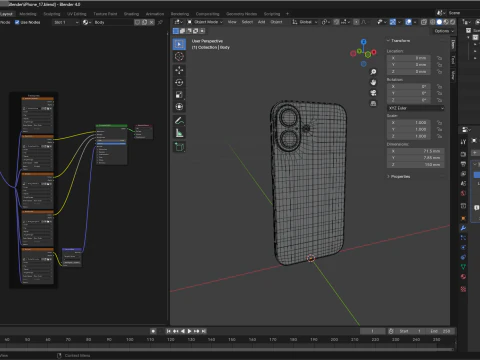Select the Scale tool in viewport toolbar
The width and height of the screenshot is (480, 360).
pos(179,95)
